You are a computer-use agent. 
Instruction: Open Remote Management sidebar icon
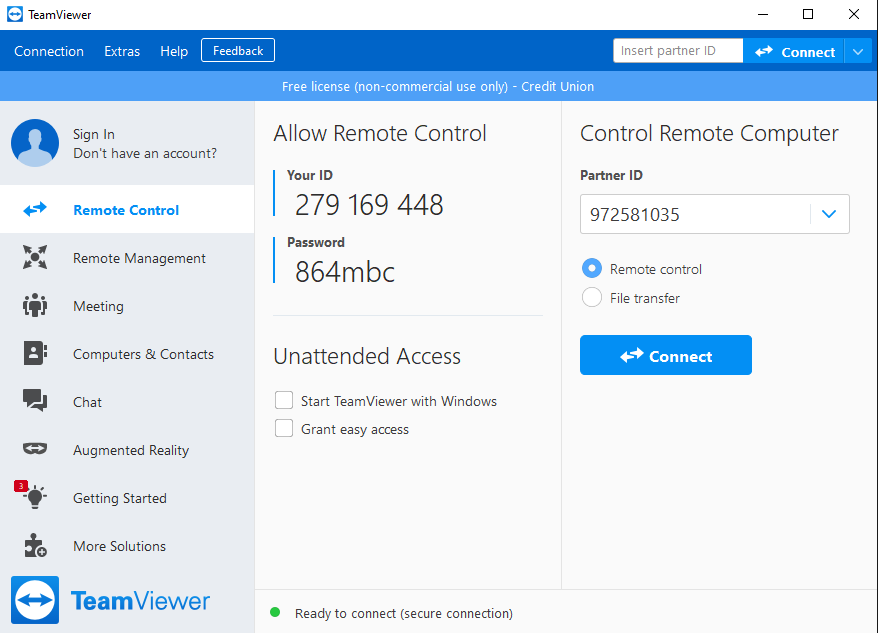[x=35, y=257]
